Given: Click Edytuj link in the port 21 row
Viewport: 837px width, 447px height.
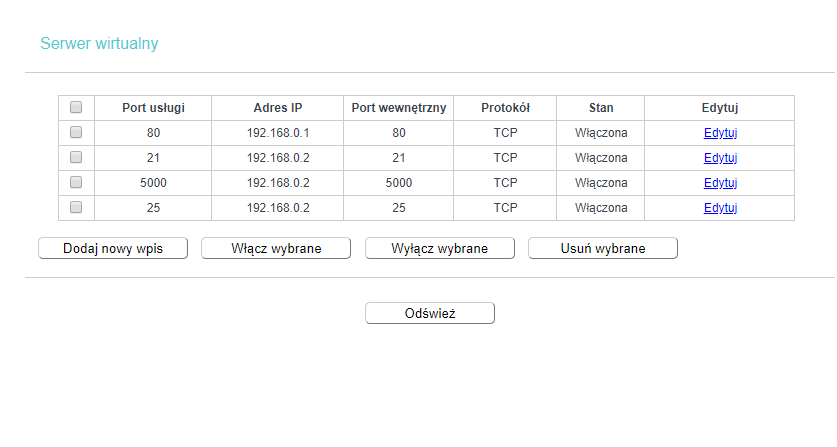Looking at the screenshot, I should click(720, 158).
